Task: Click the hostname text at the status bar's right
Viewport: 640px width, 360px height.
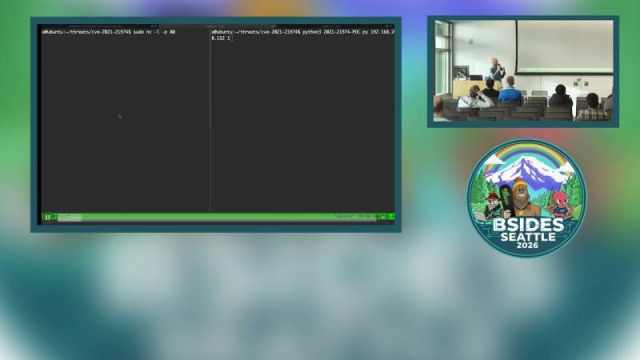Action: (344, 217)
